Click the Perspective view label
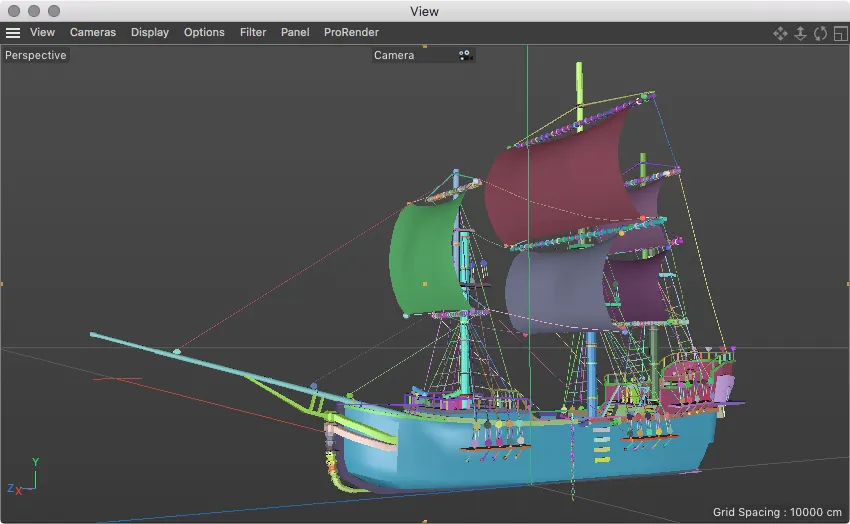The height and width of the screenshot is (524, 850). tap(36, 55)
